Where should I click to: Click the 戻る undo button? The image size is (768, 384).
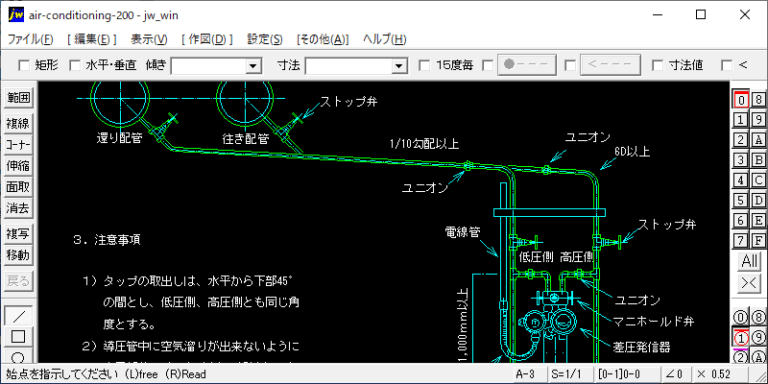[x=18, y=281]
